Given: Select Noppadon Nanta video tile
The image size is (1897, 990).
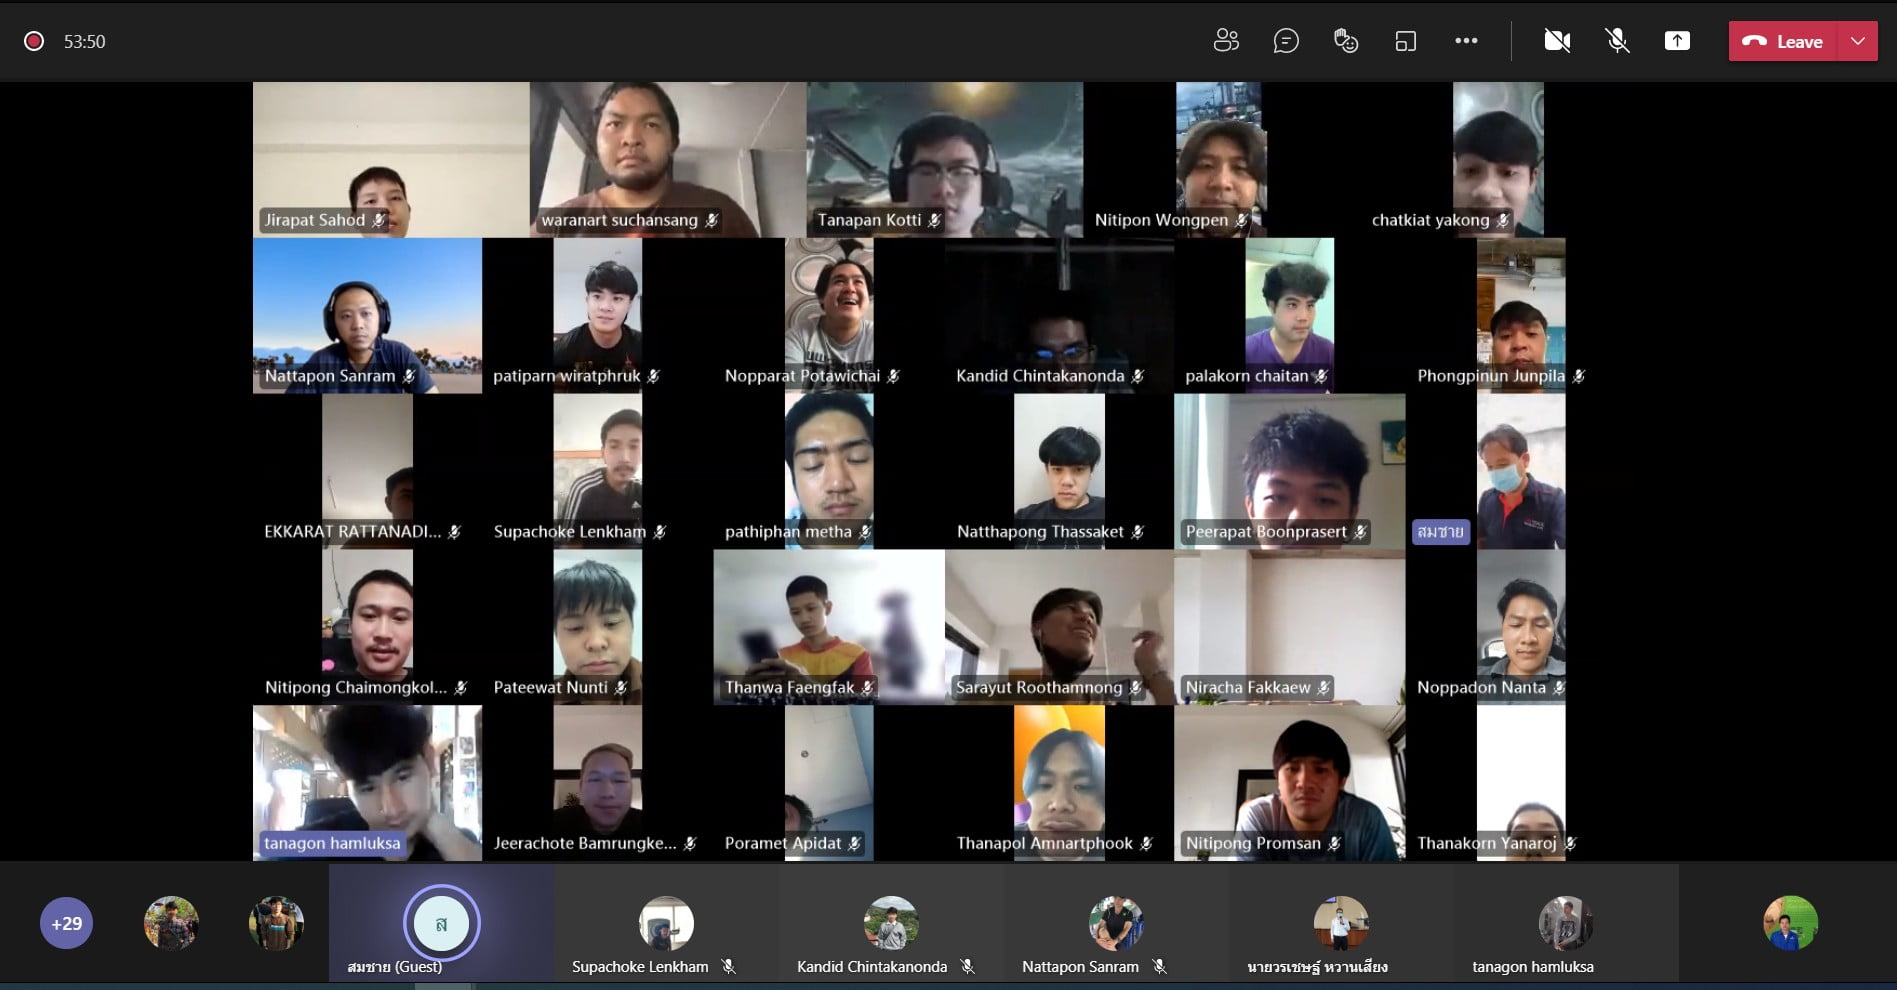Looking at the screenshot, I should [1521, 627].
